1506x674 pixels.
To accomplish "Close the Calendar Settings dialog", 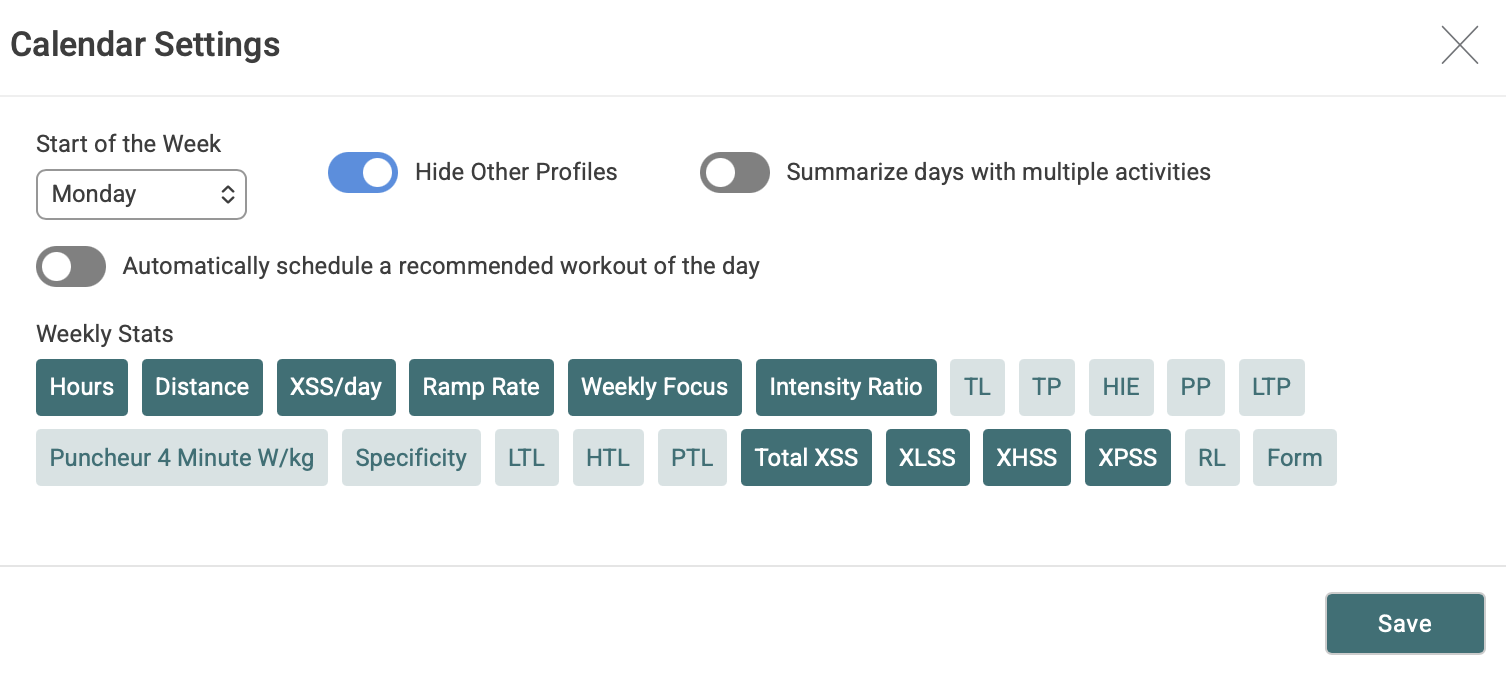I will coord(1459,46).
